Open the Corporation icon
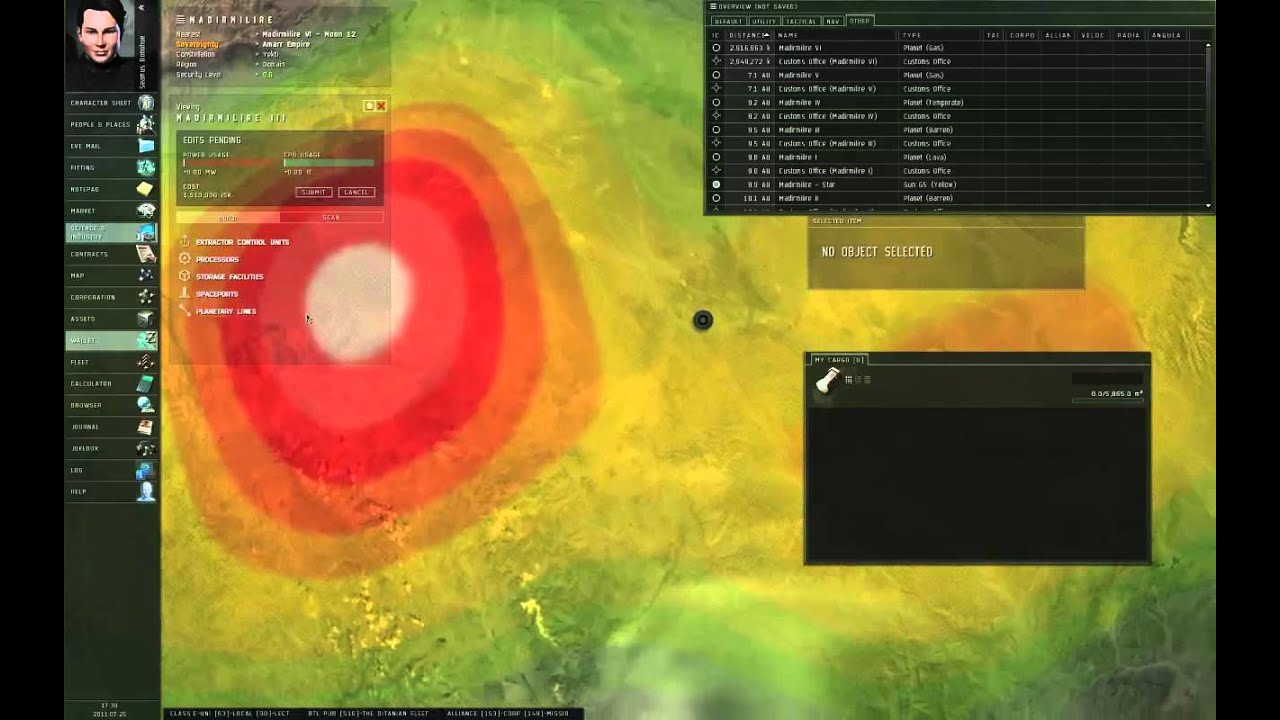This screenshot has height=720, width=1280. click(146, 297)
